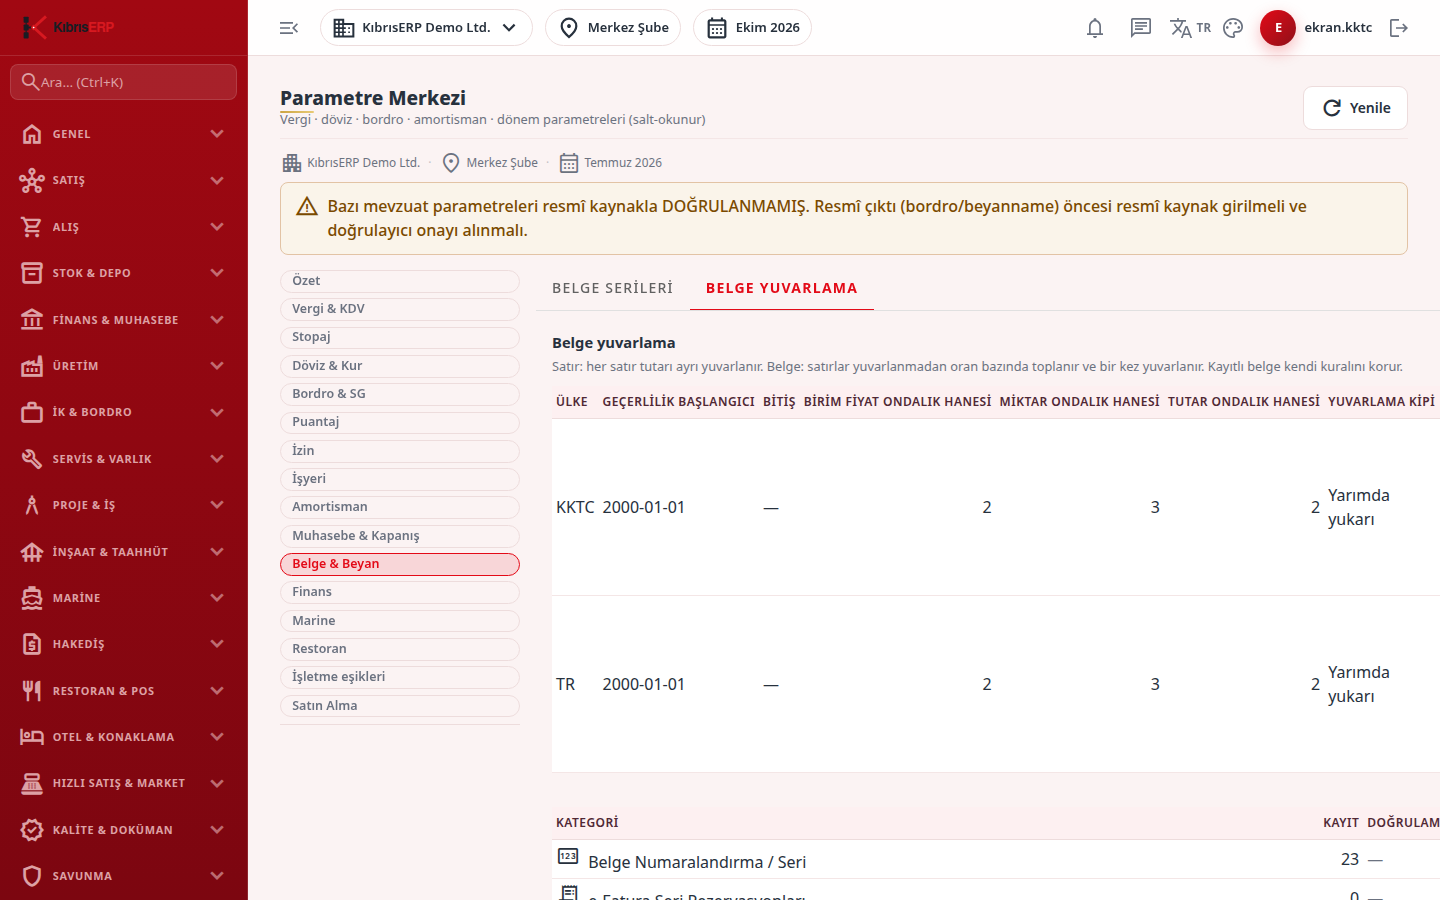Open the Döviz & Kur section

(400, 366)
